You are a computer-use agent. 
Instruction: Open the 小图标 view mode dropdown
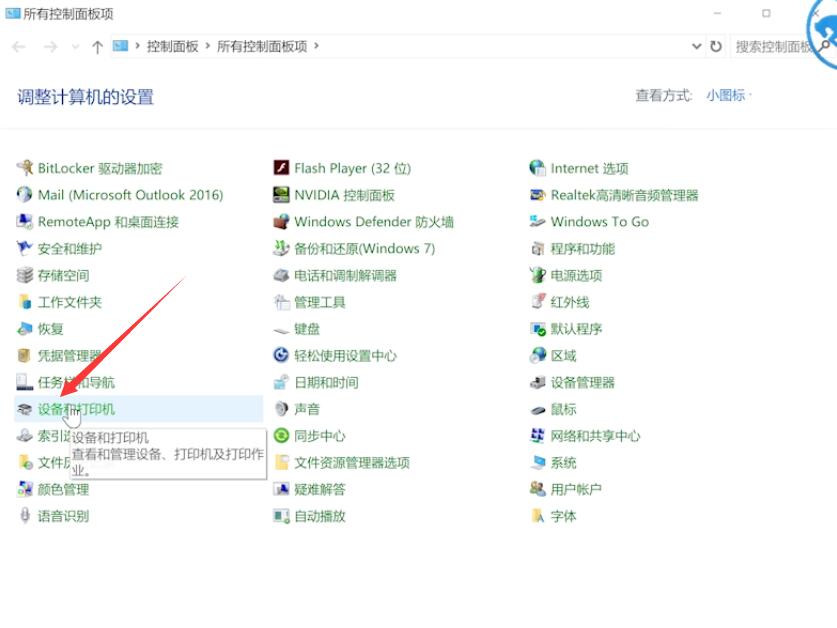[729, 96]
